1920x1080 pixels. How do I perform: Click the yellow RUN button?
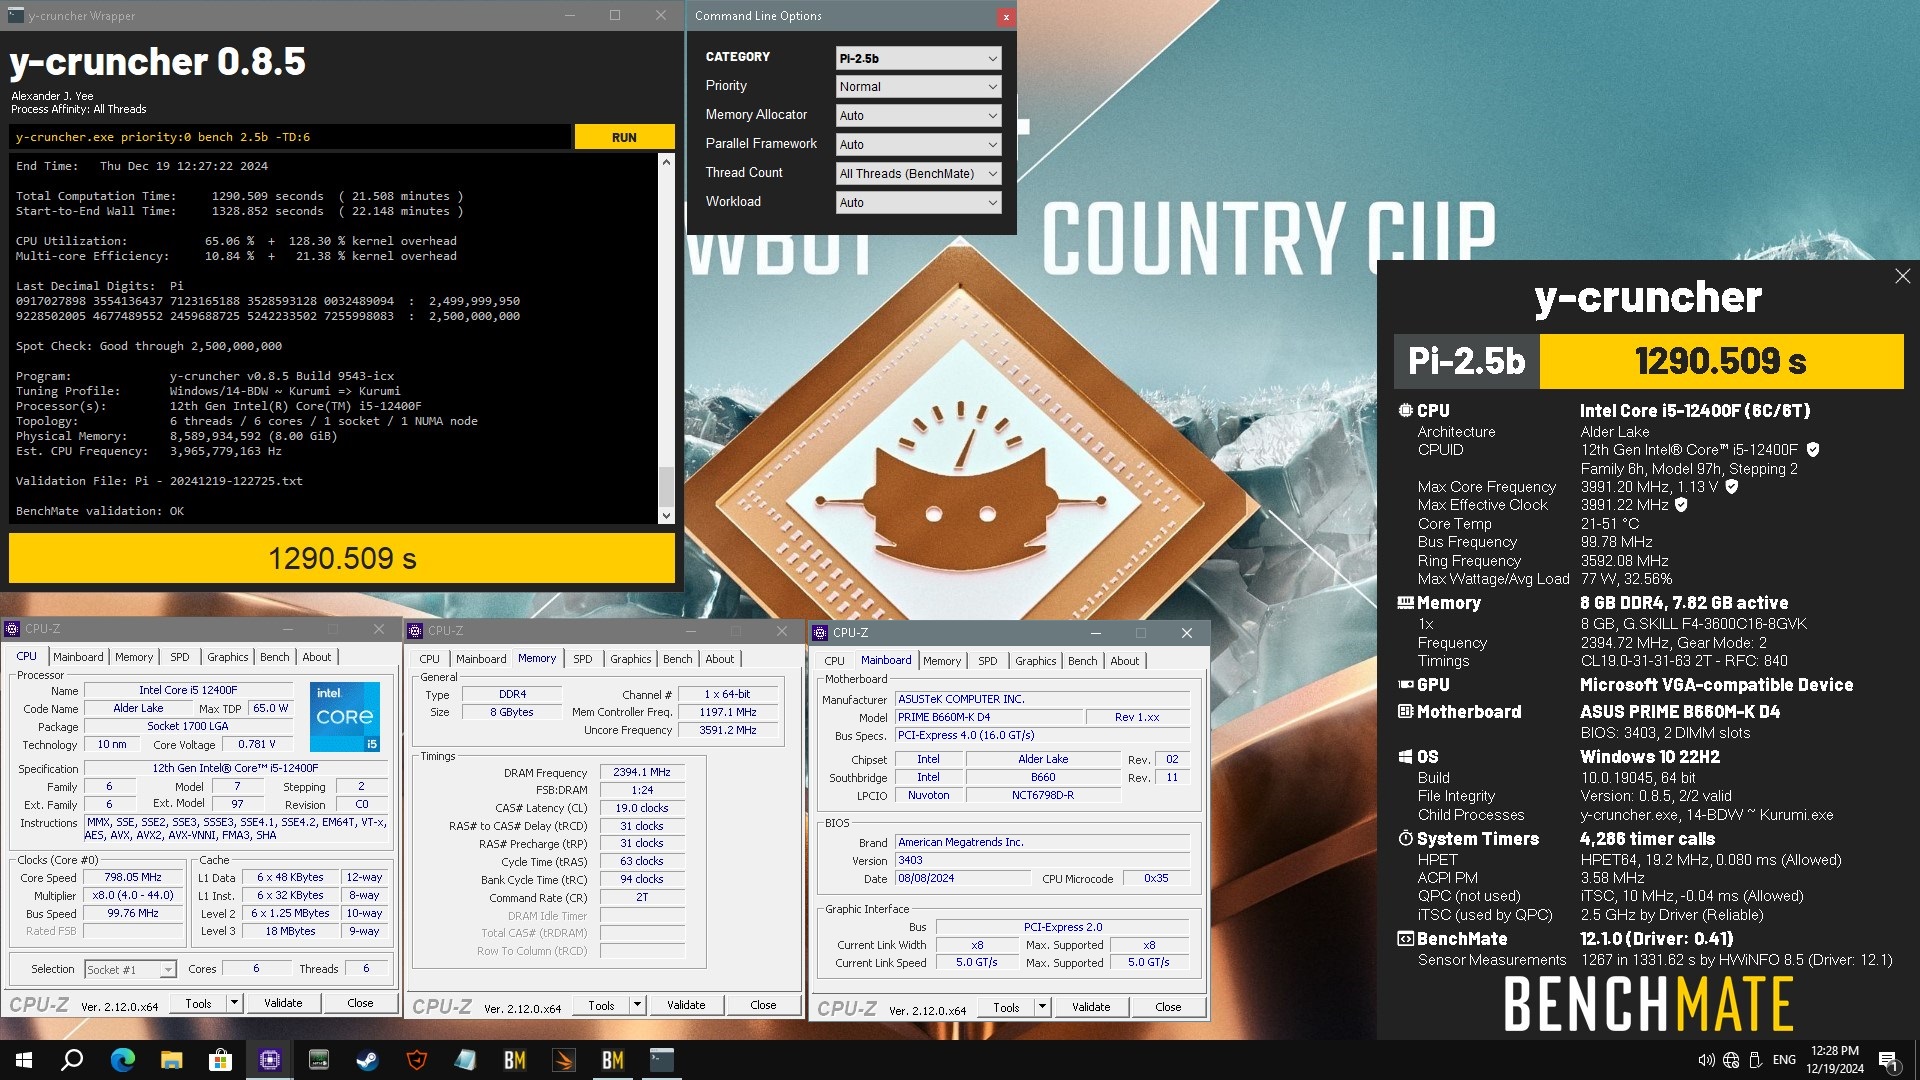(x=624, y=137)
